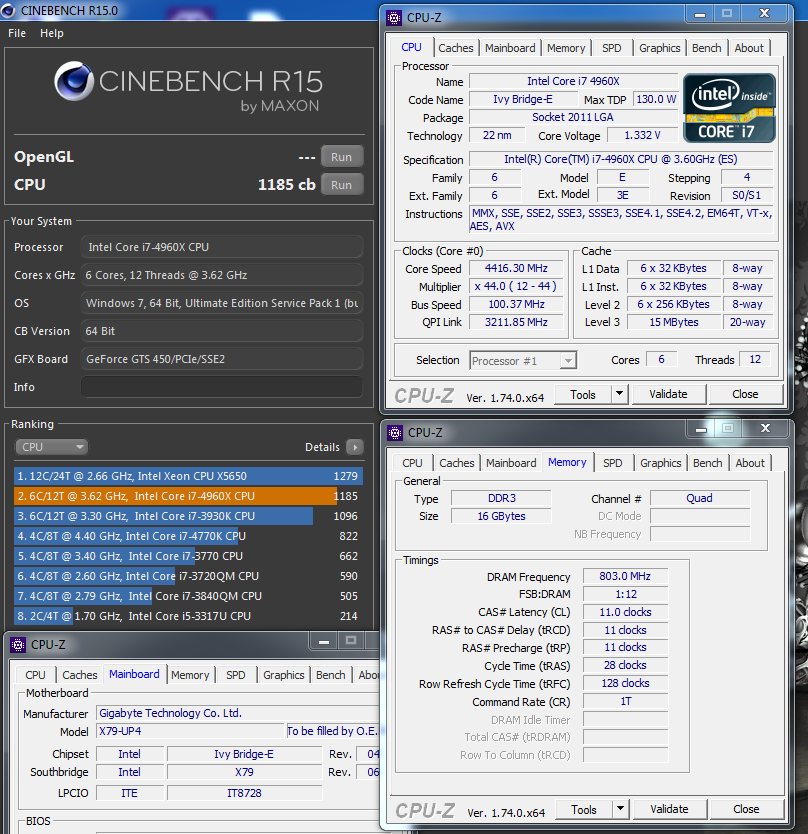Screen dimensions: 808x834
Task: Click Tools button in top CPU-Z window
Action: click(x=583, y=395)
